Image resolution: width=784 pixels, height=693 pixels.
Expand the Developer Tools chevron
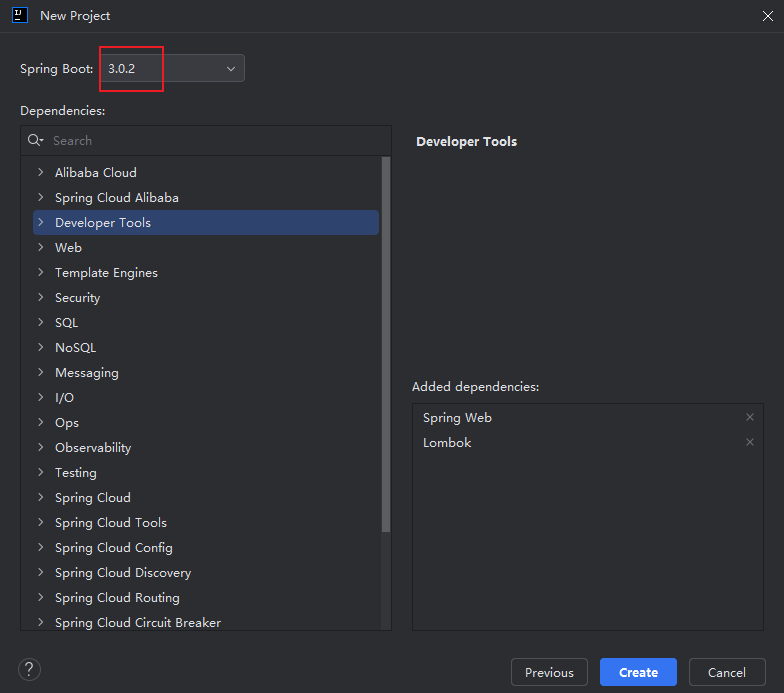(x=41, y=222)
